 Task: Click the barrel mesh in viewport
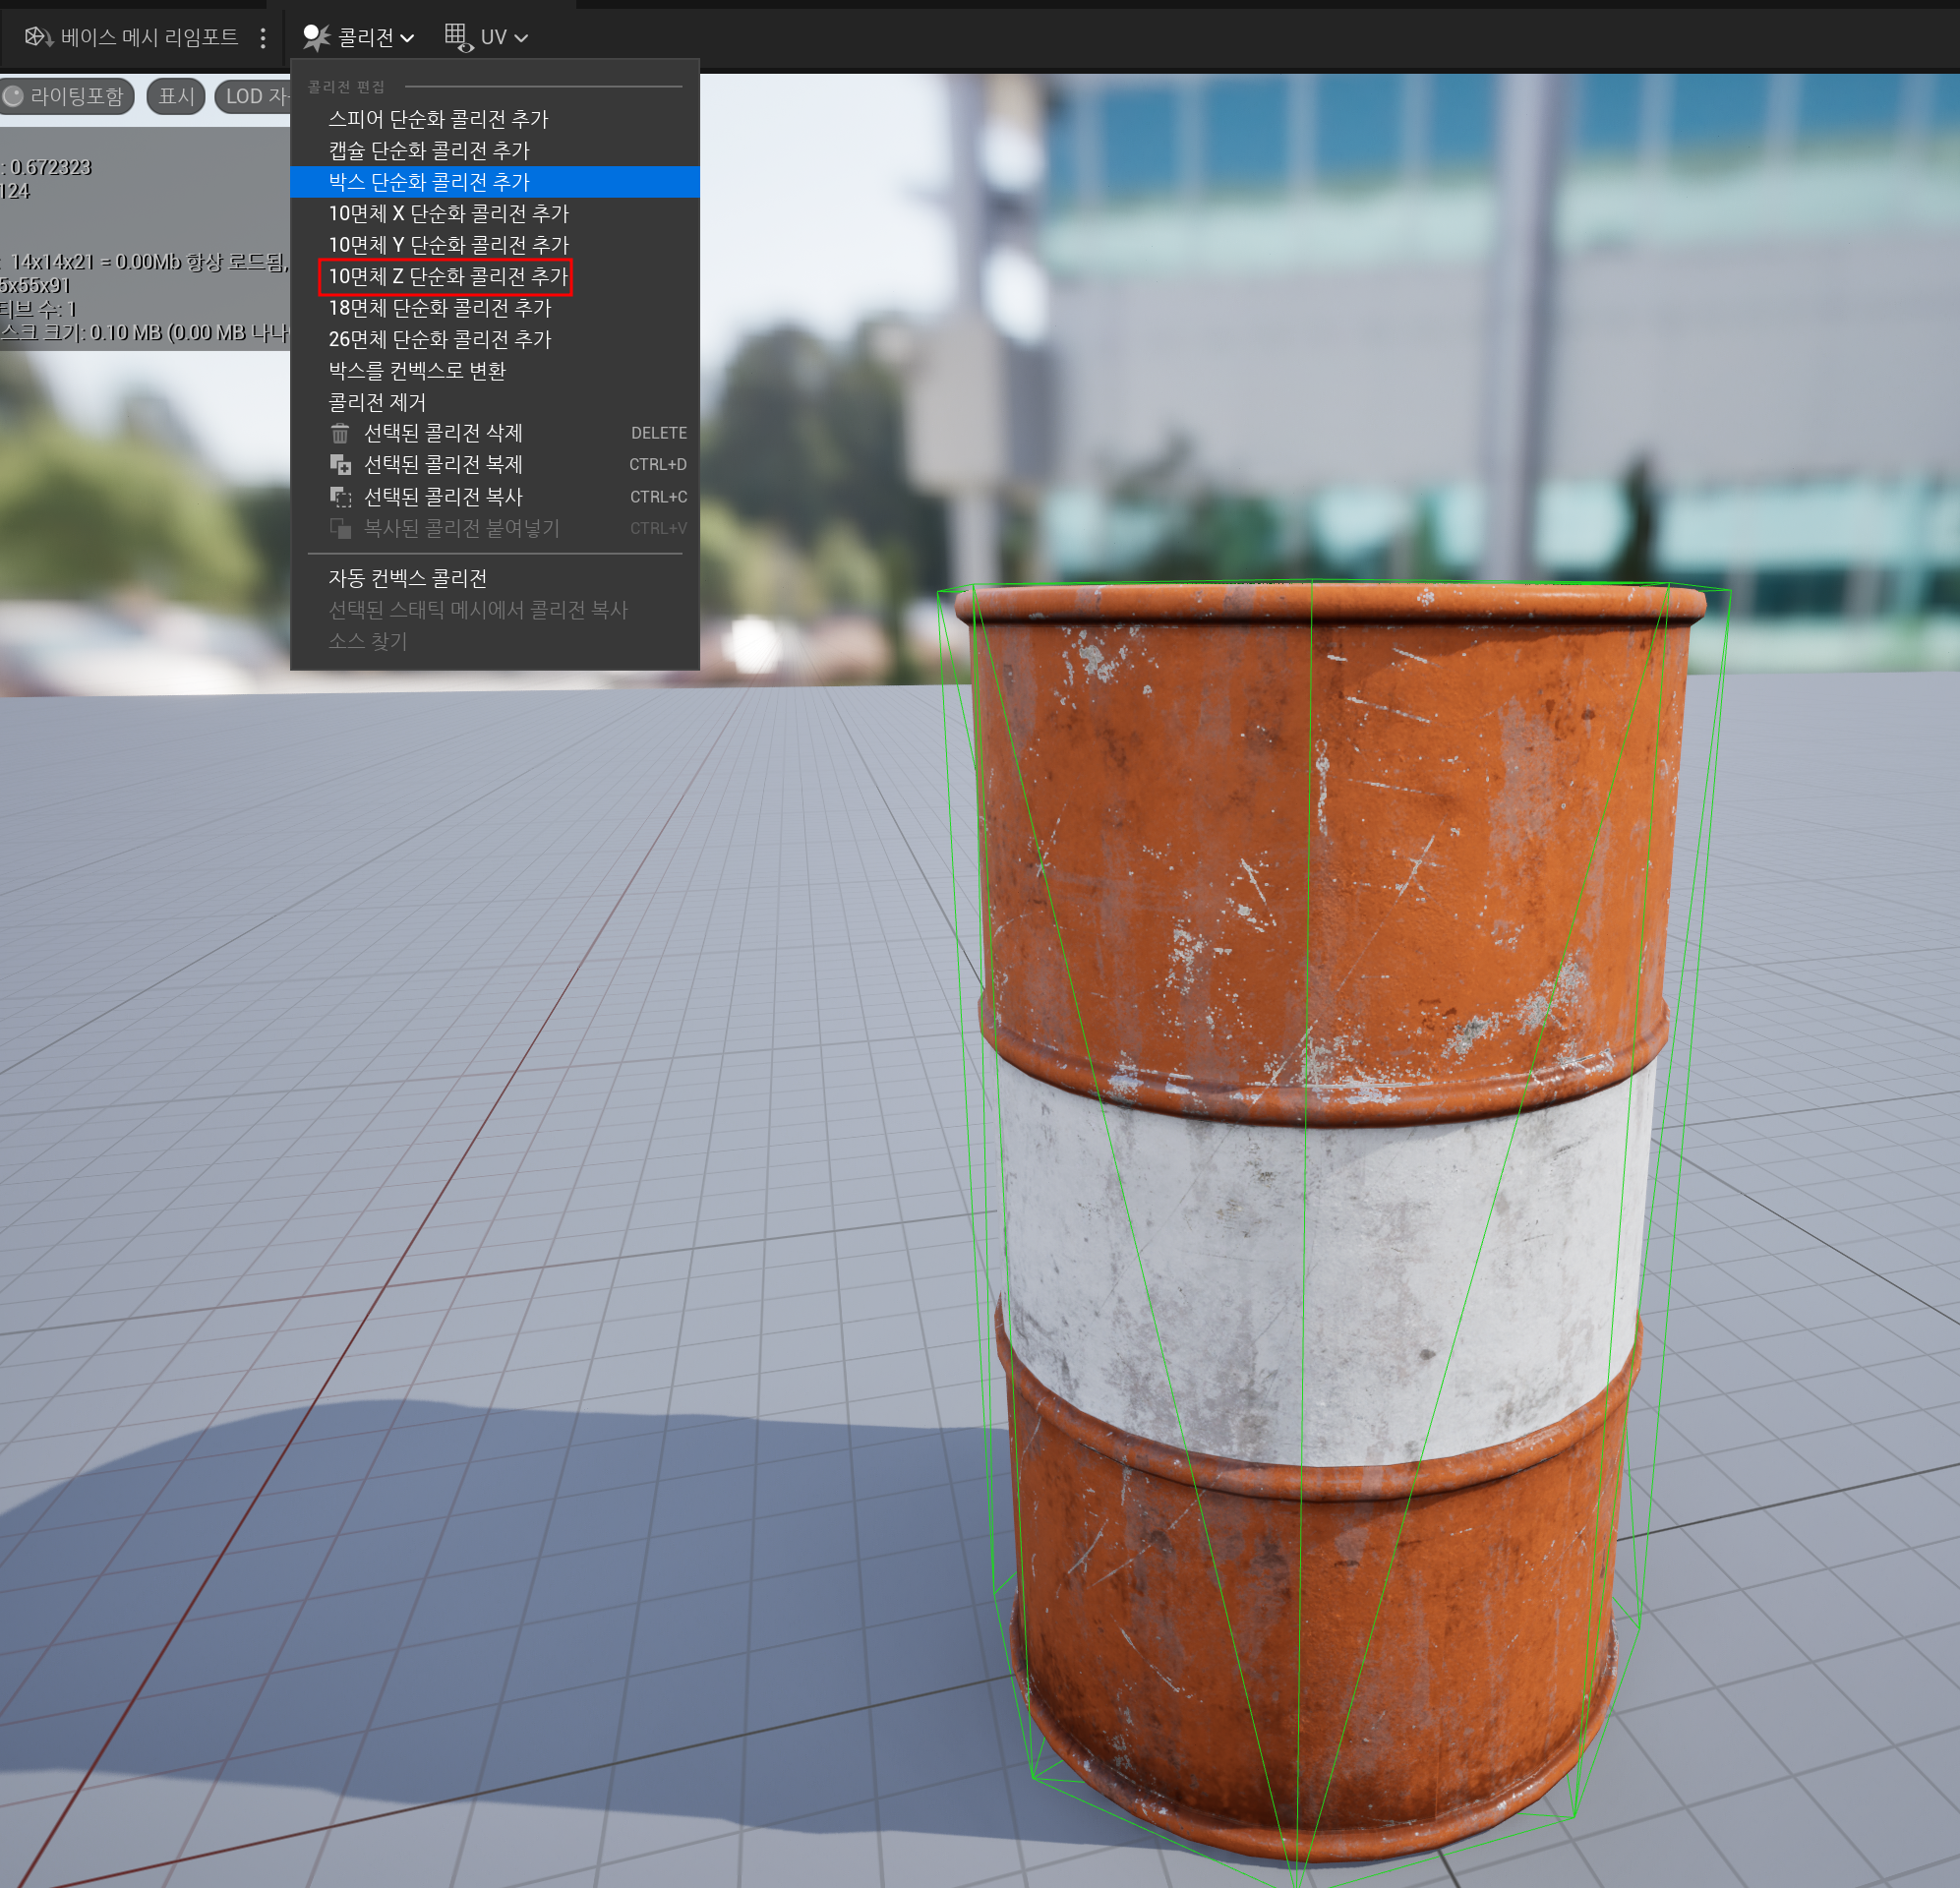[1320, 1200]
